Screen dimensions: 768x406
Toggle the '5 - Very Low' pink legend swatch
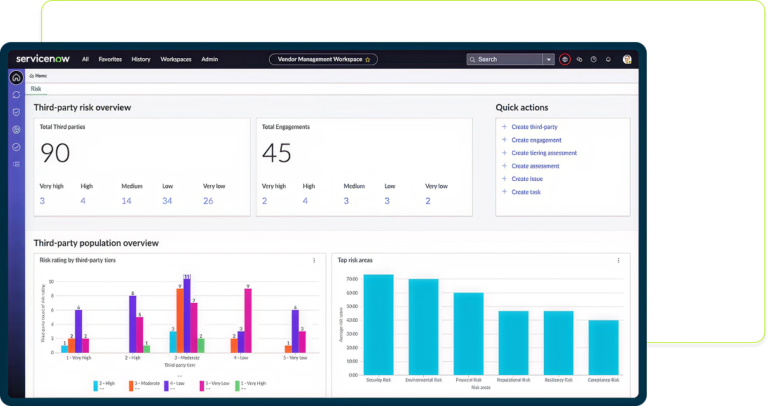pyautogui.click(x=201, y=386)
